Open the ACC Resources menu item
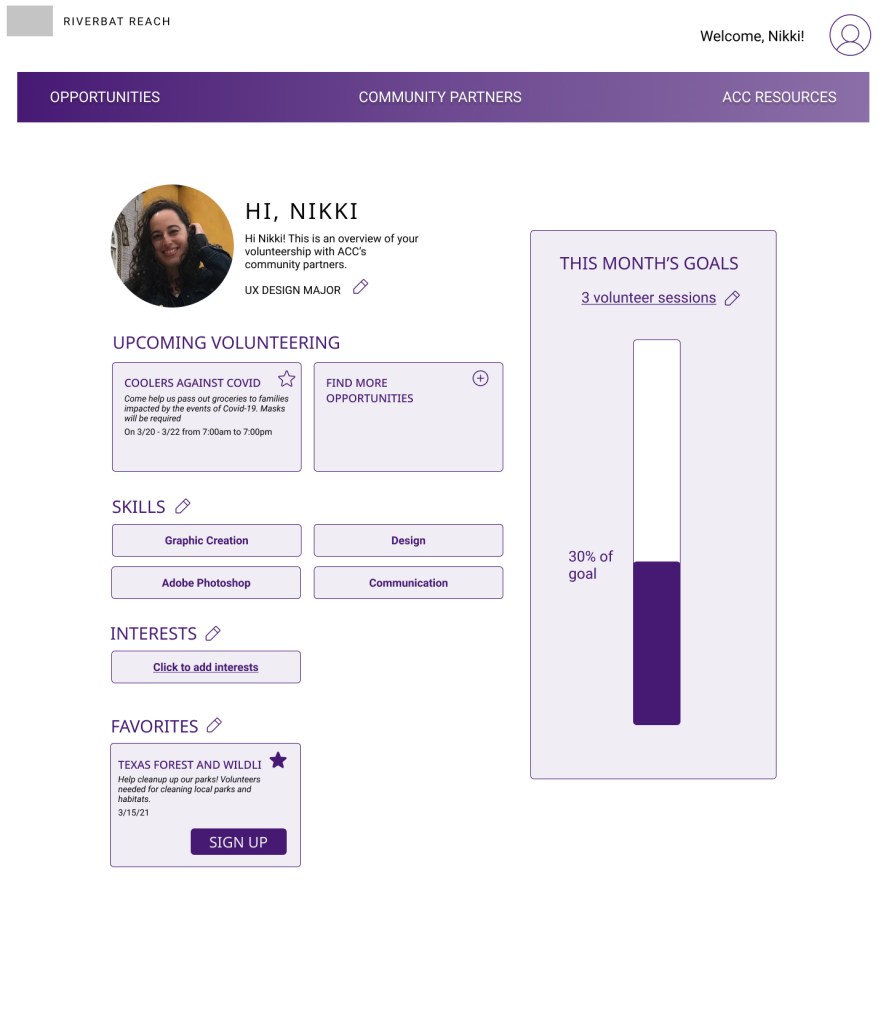This screenshot has width=886, height=1024. pyautogui.click(x=779, y=97)
